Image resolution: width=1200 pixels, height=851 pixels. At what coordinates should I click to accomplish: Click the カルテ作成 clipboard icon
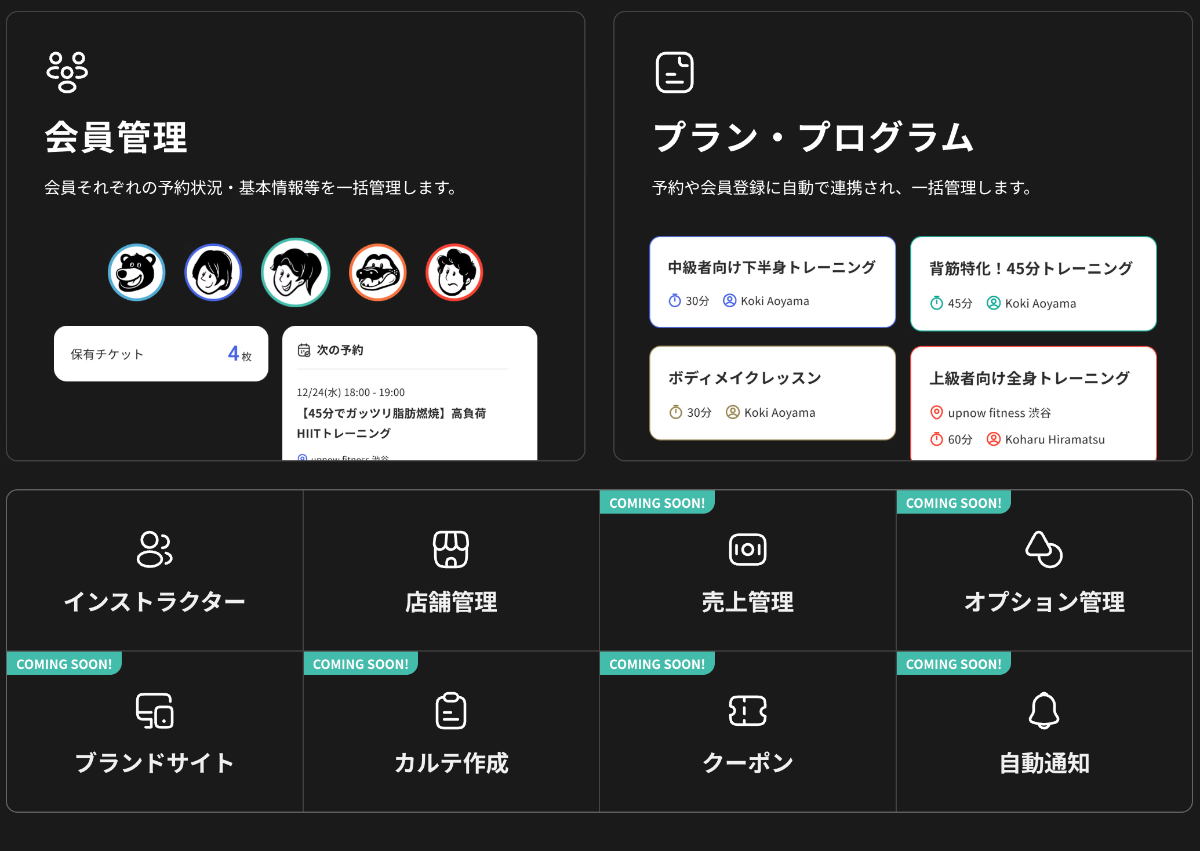451,710
